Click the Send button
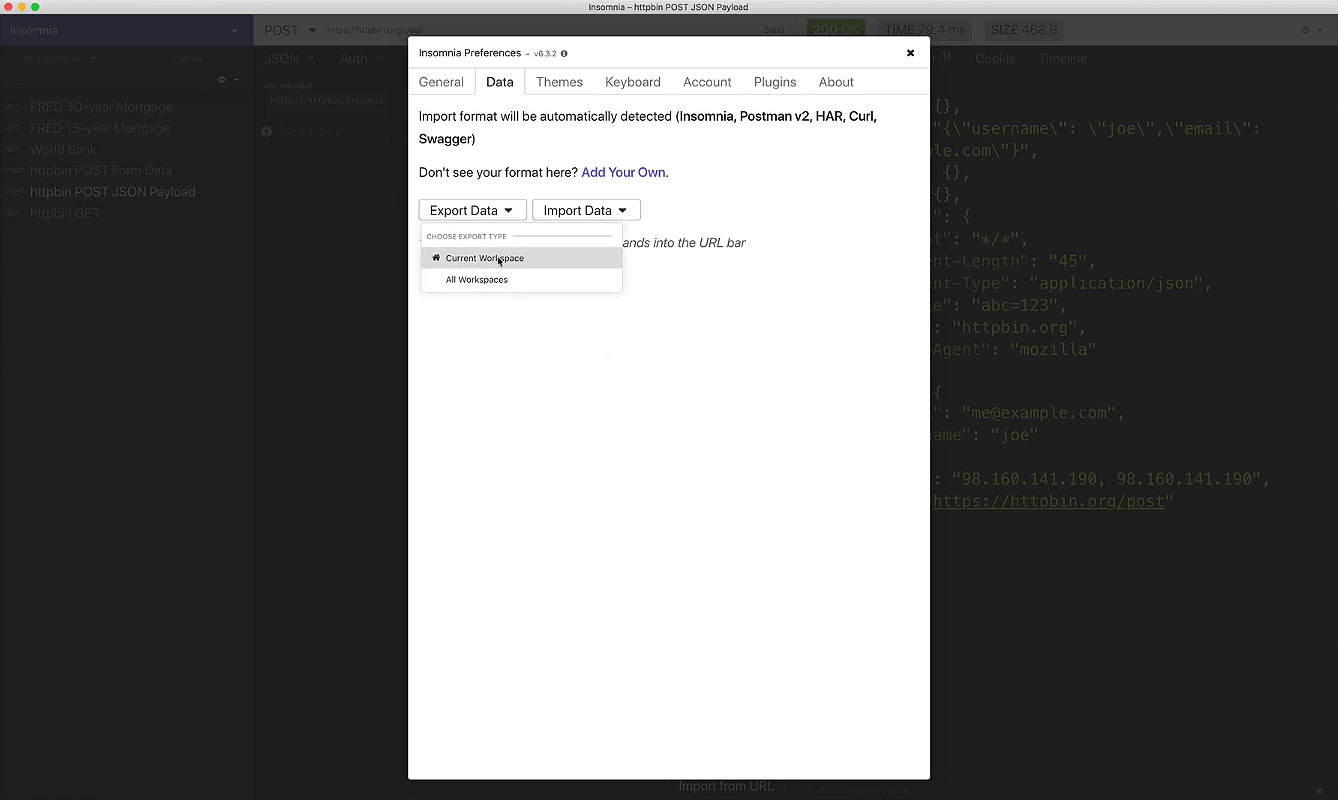This screenshot has width=1338, height=800. point(774,30)
